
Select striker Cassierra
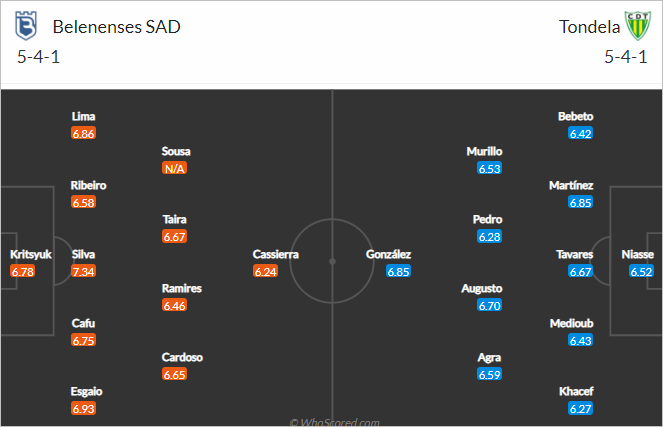[275, 255]
